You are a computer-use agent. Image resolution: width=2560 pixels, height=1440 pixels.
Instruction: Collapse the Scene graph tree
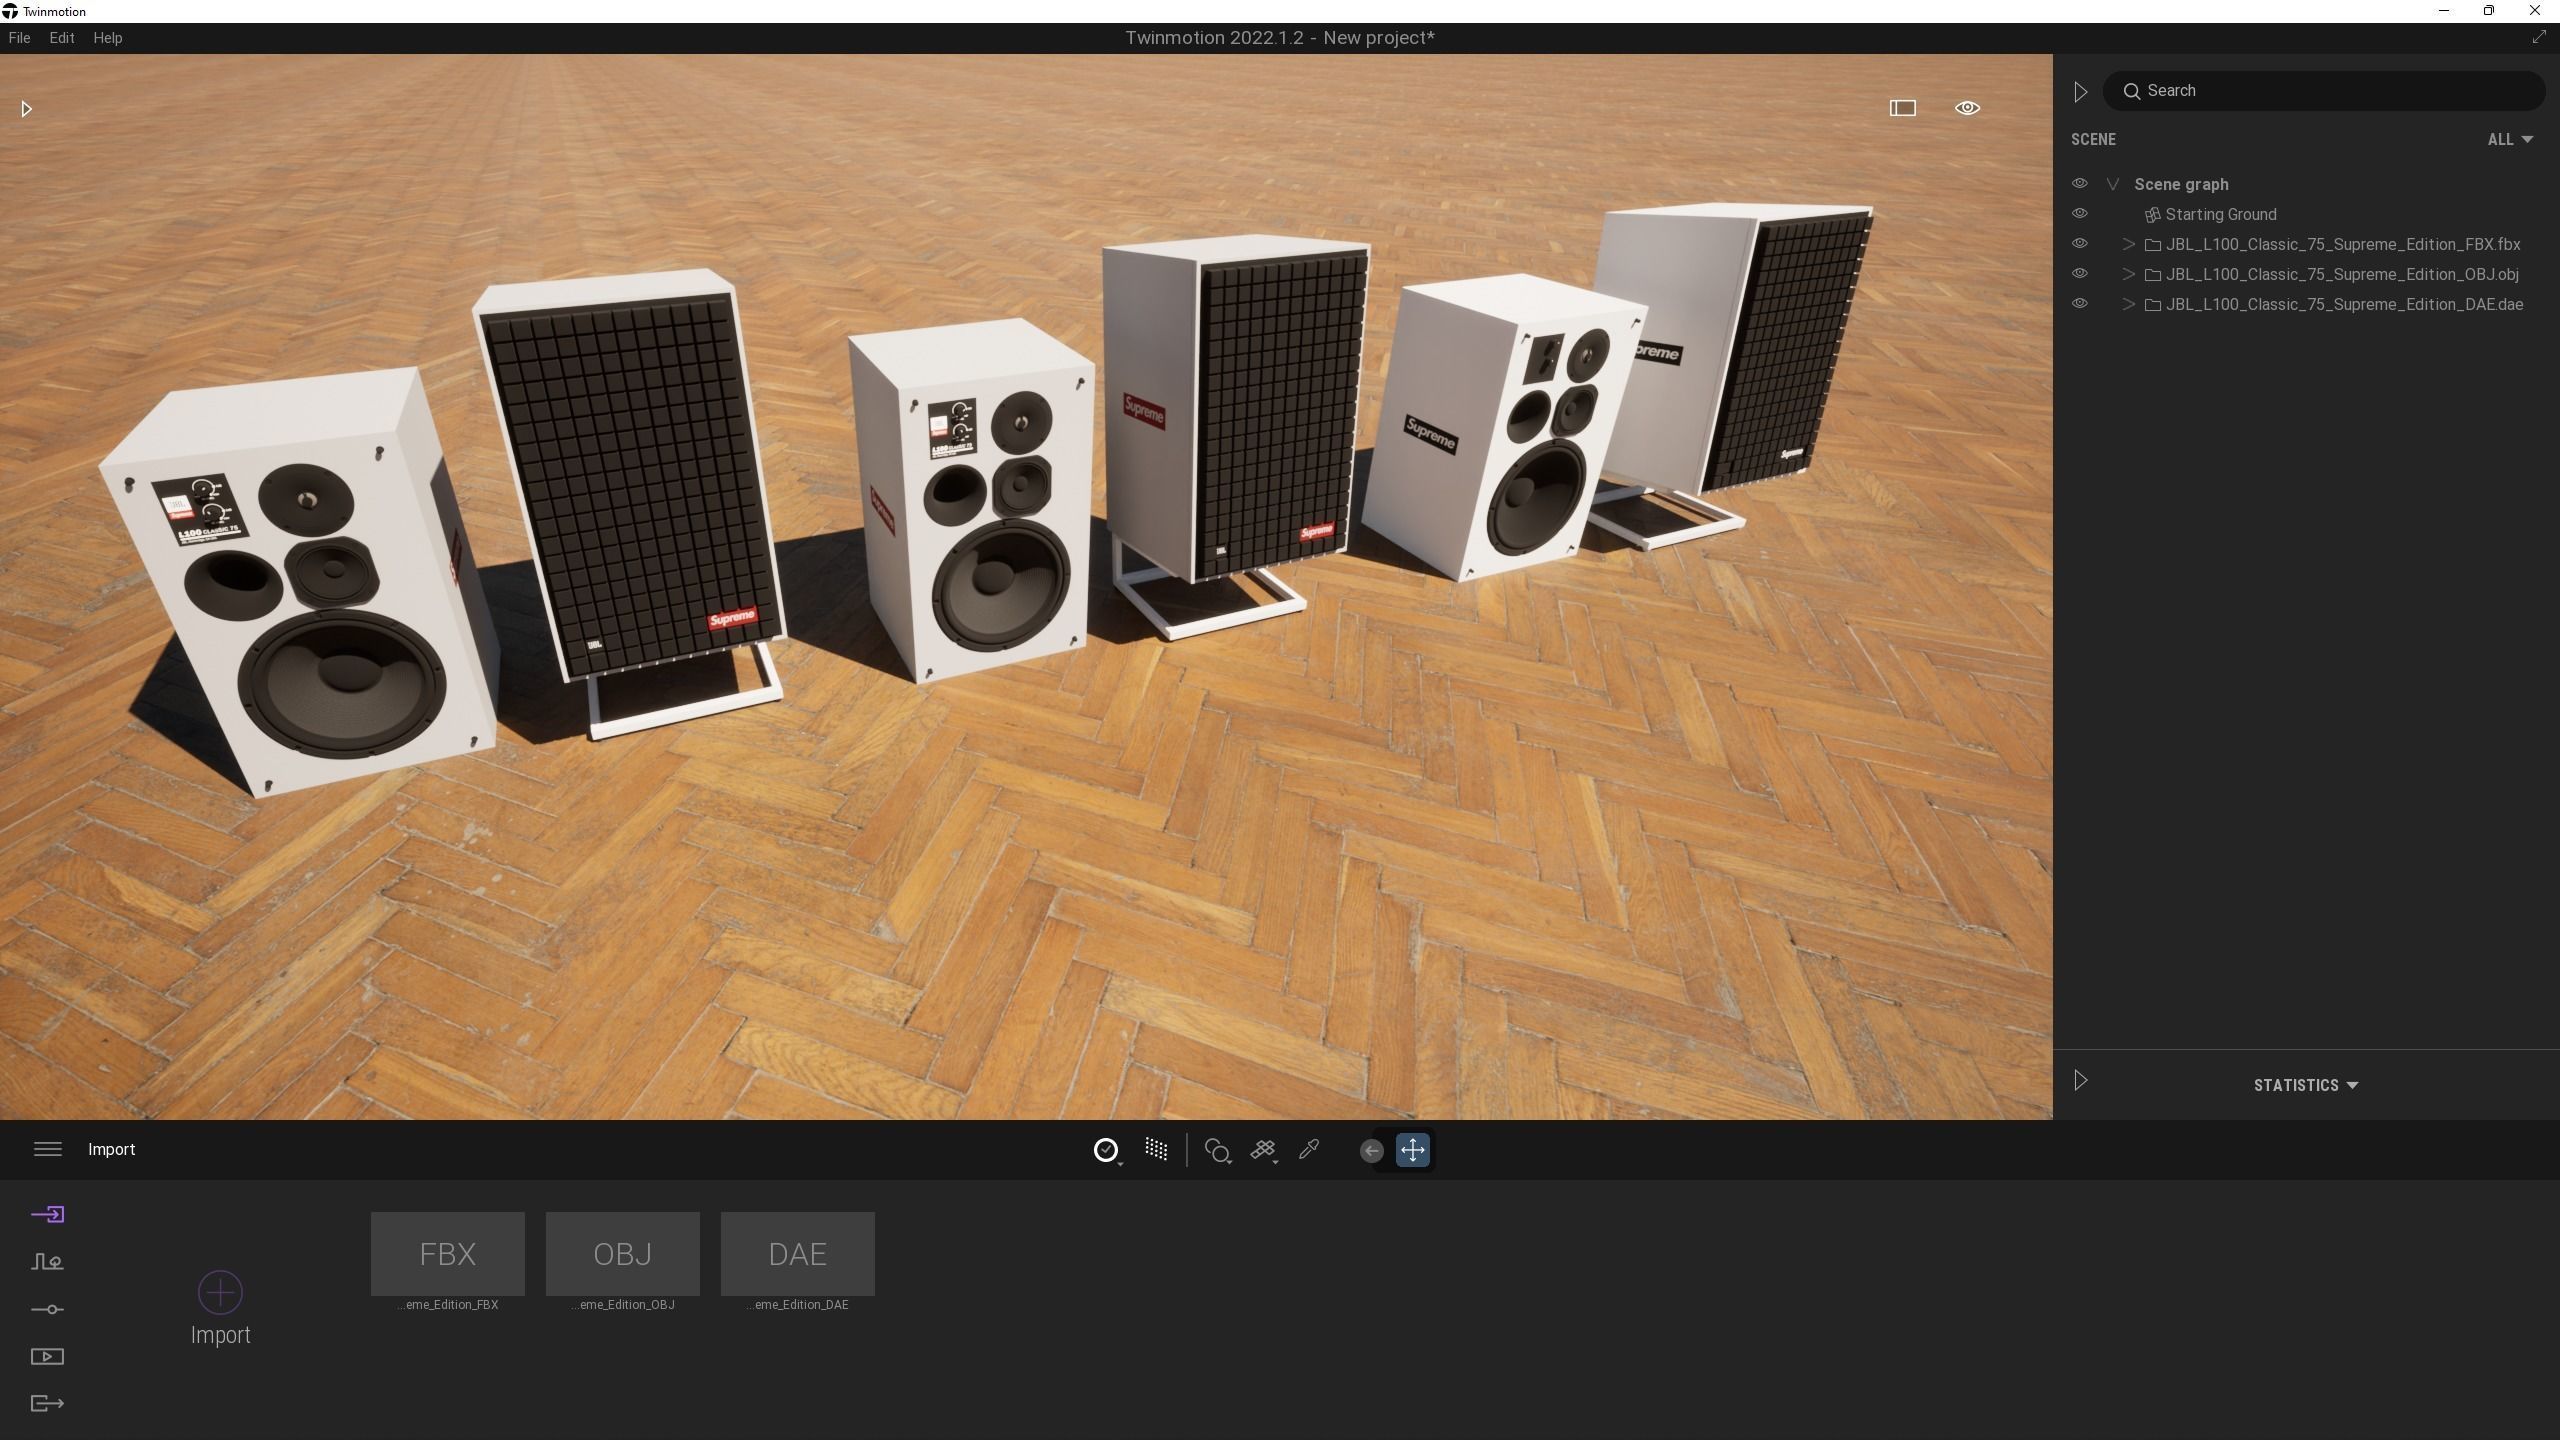click(x=2112, y=184)
